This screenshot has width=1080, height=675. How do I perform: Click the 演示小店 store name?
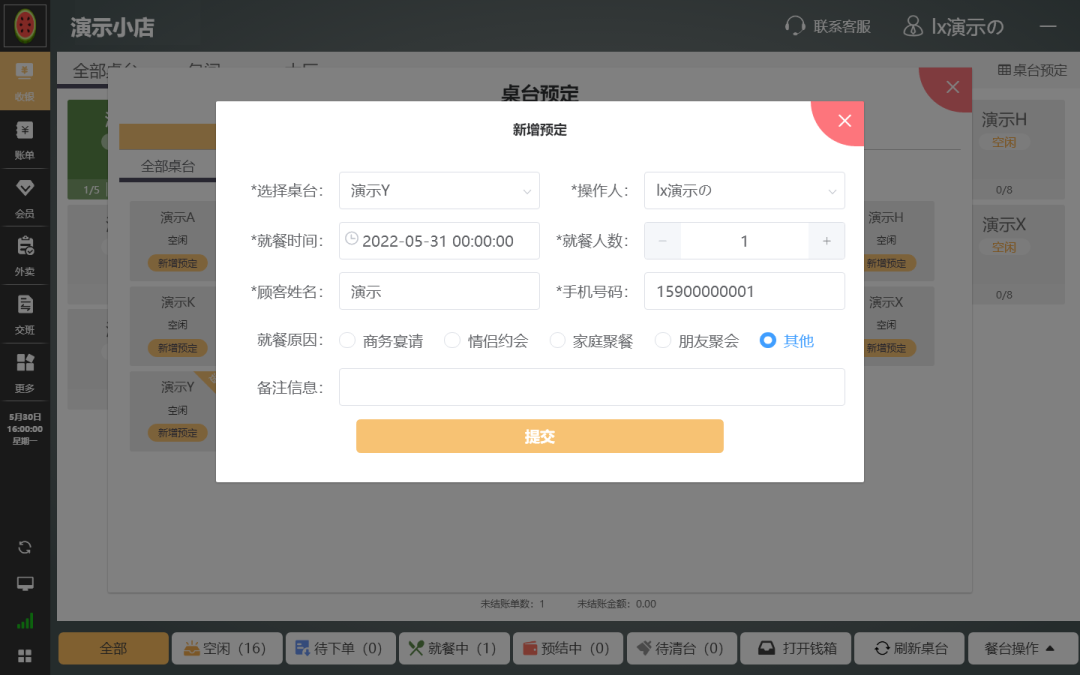[x=112, y=28]
